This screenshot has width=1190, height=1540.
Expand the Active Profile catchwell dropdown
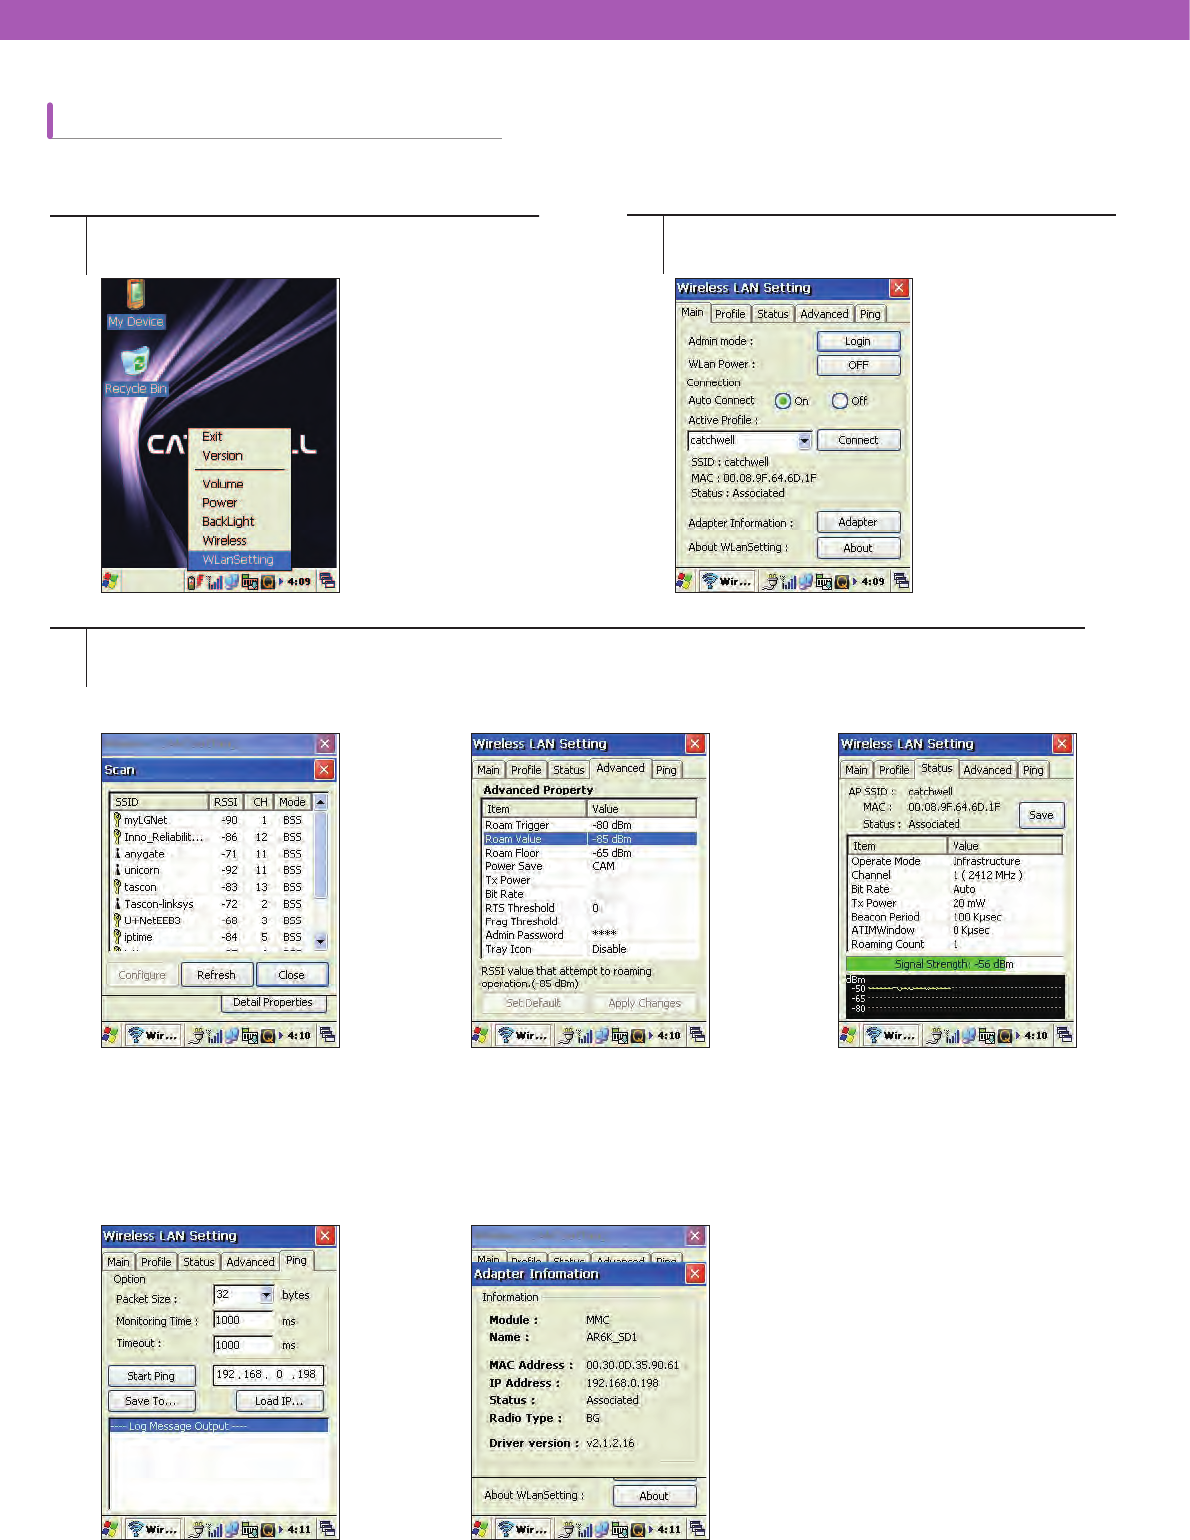pyautogui.click(x=805, y=441)
